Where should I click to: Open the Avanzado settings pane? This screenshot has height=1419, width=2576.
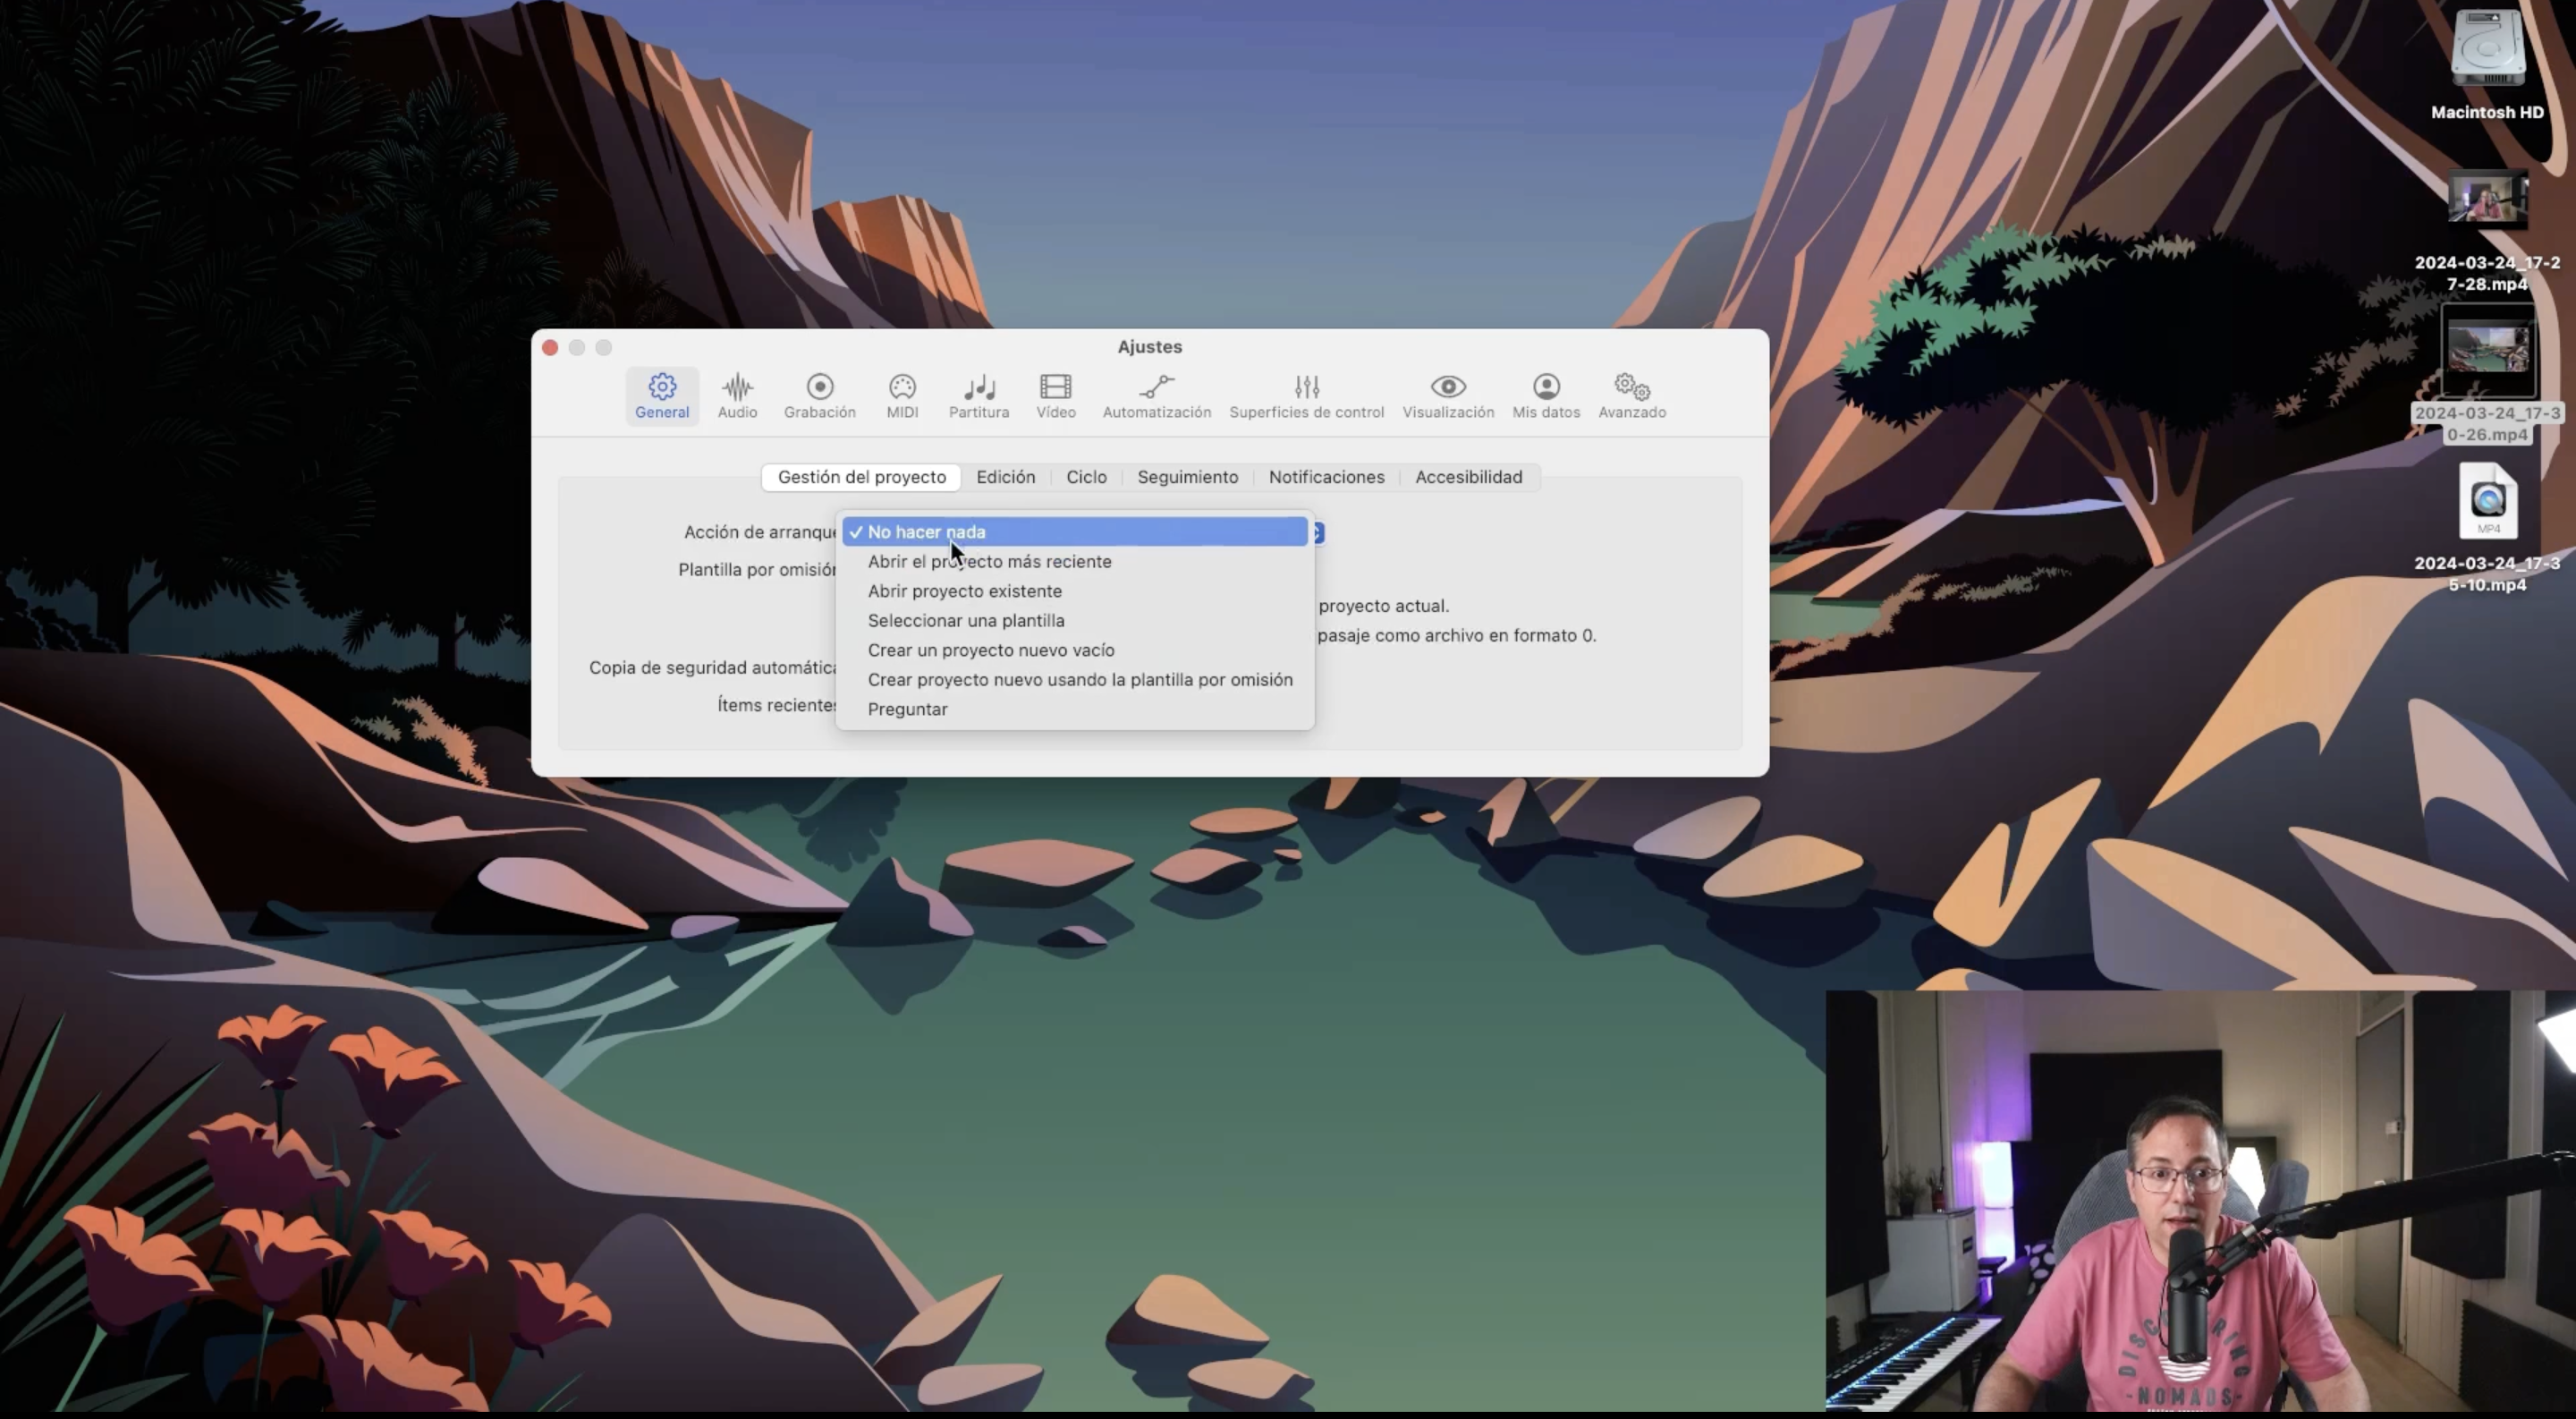coord(1631,395)
